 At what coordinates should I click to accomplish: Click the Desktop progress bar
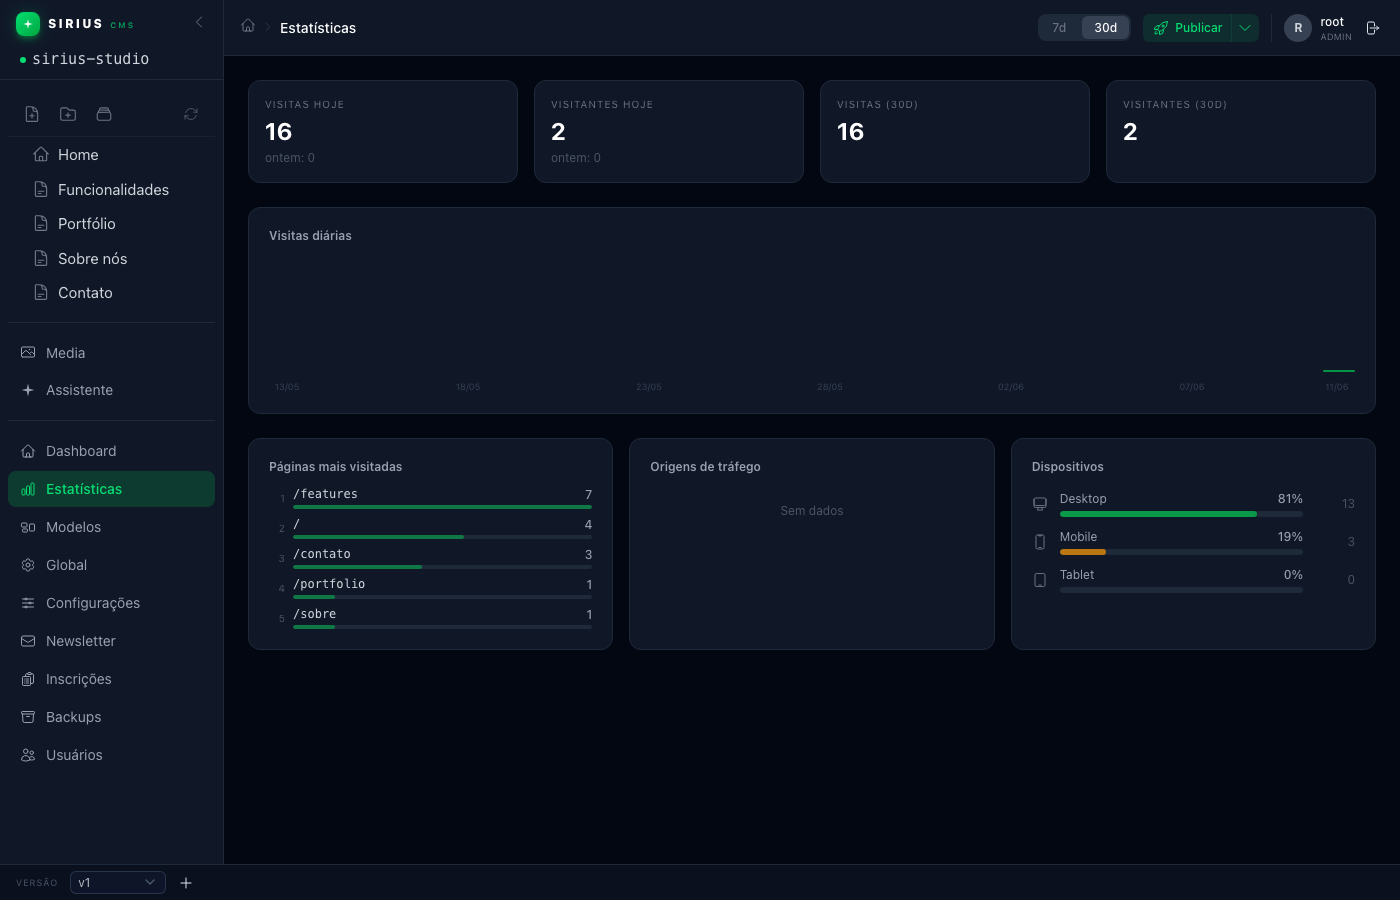point(1181,514)
